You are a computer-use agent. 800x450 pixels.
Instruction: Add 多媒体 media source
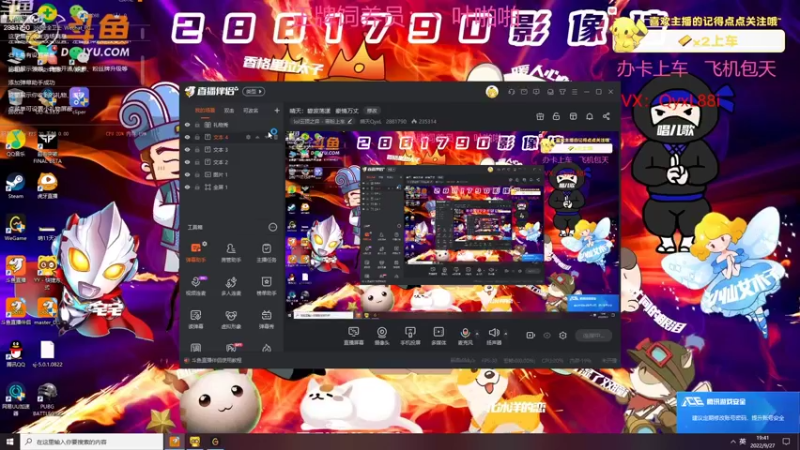click(438, 336)
